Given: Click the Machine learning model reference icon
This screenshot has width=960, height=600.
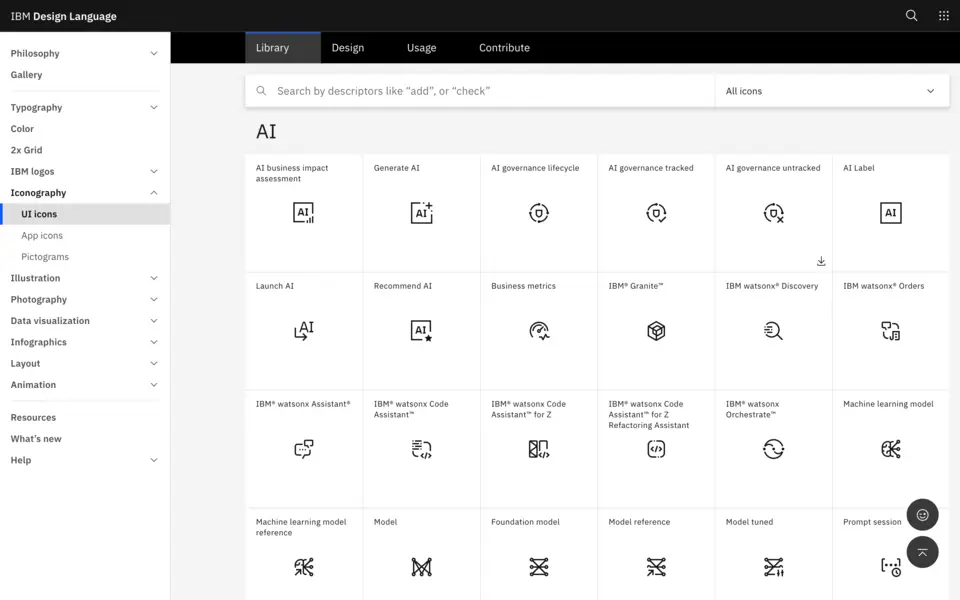Looking at the screenshot, I should [x=303, y=567].
